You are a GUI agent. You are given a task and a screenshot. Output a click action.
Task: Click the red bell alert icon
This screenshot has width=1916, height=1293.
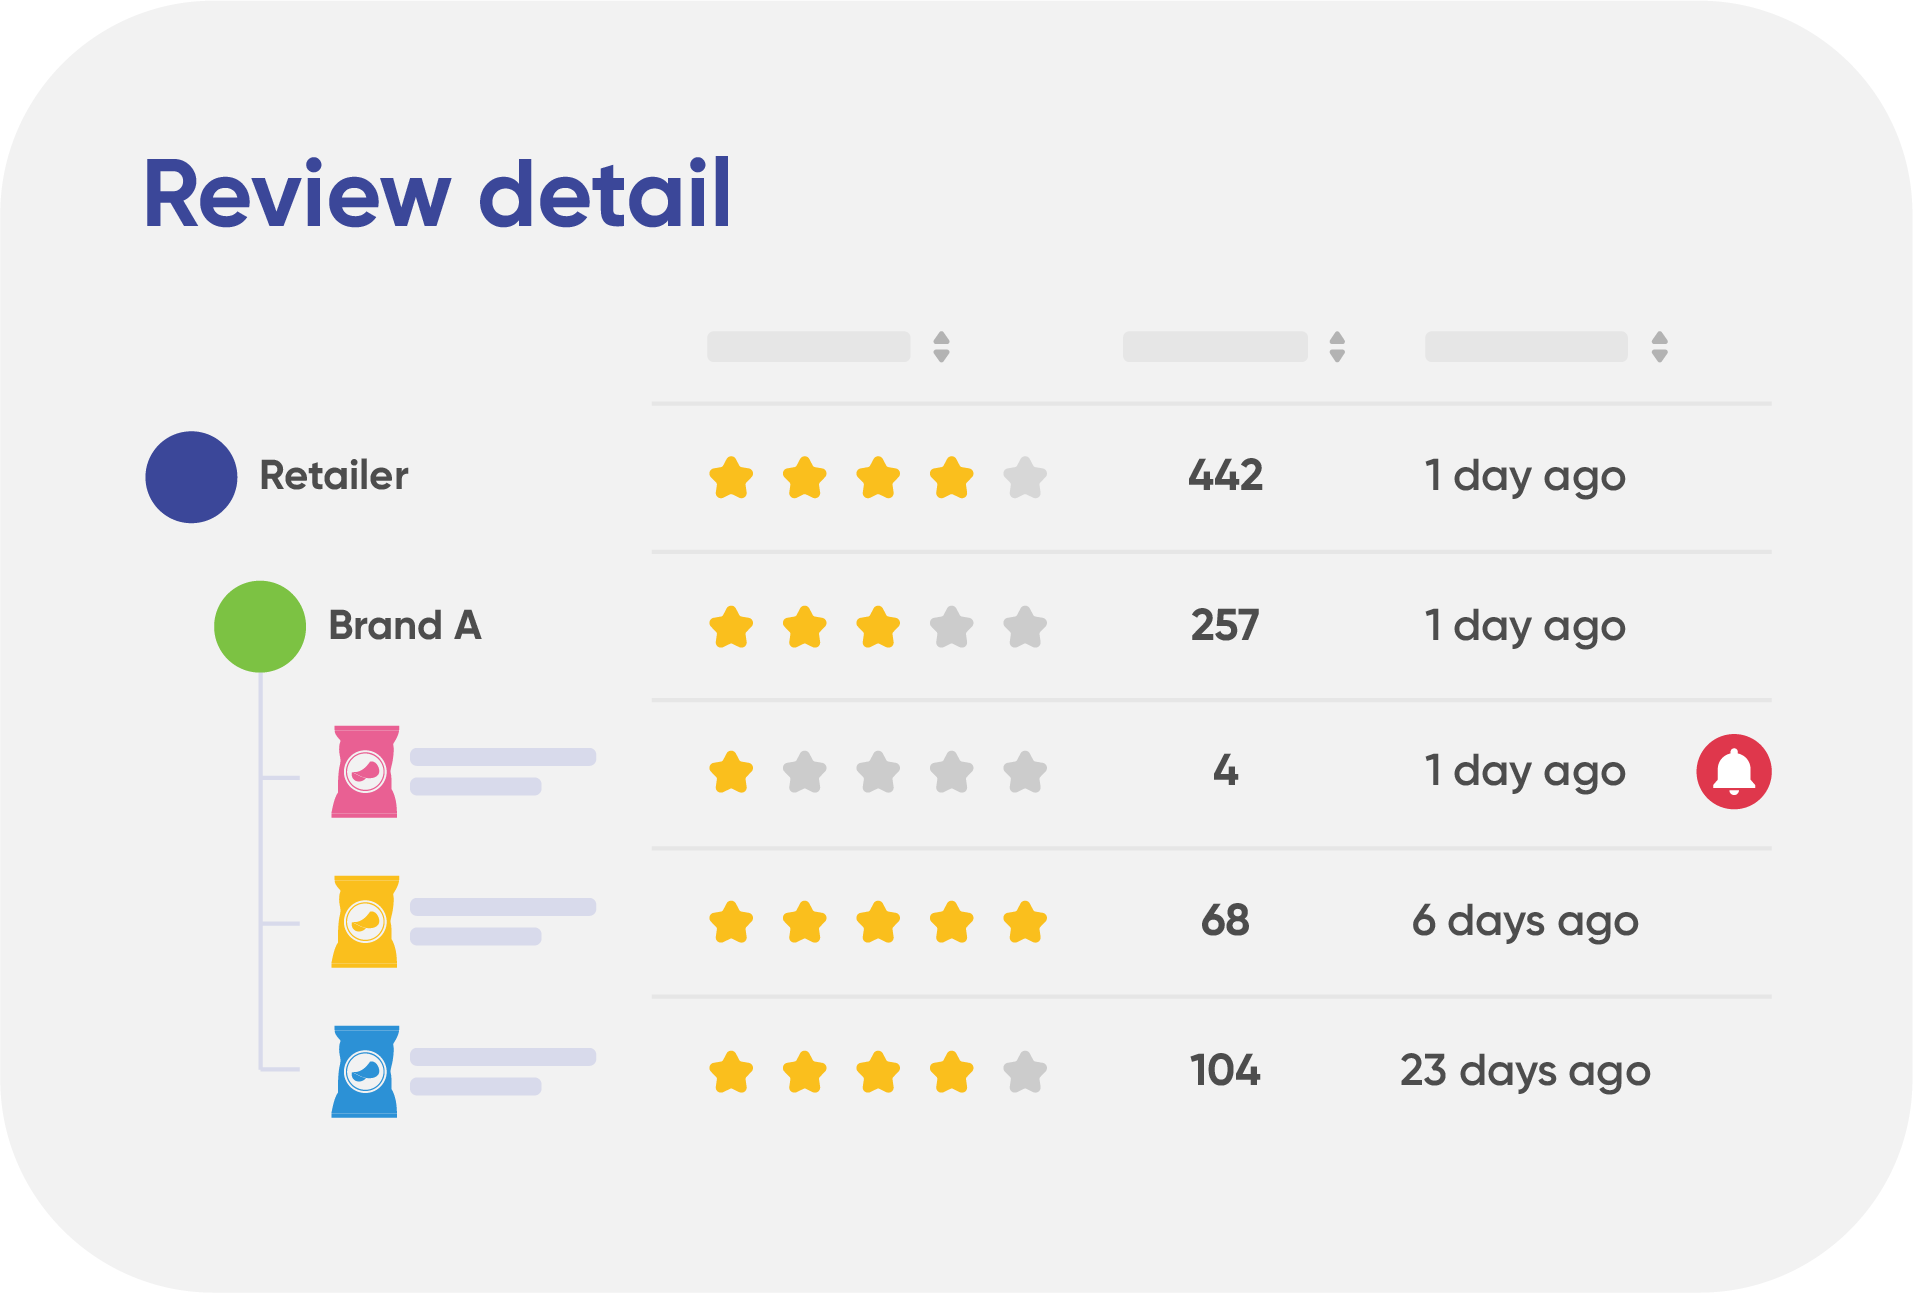tap(1733, 771)
